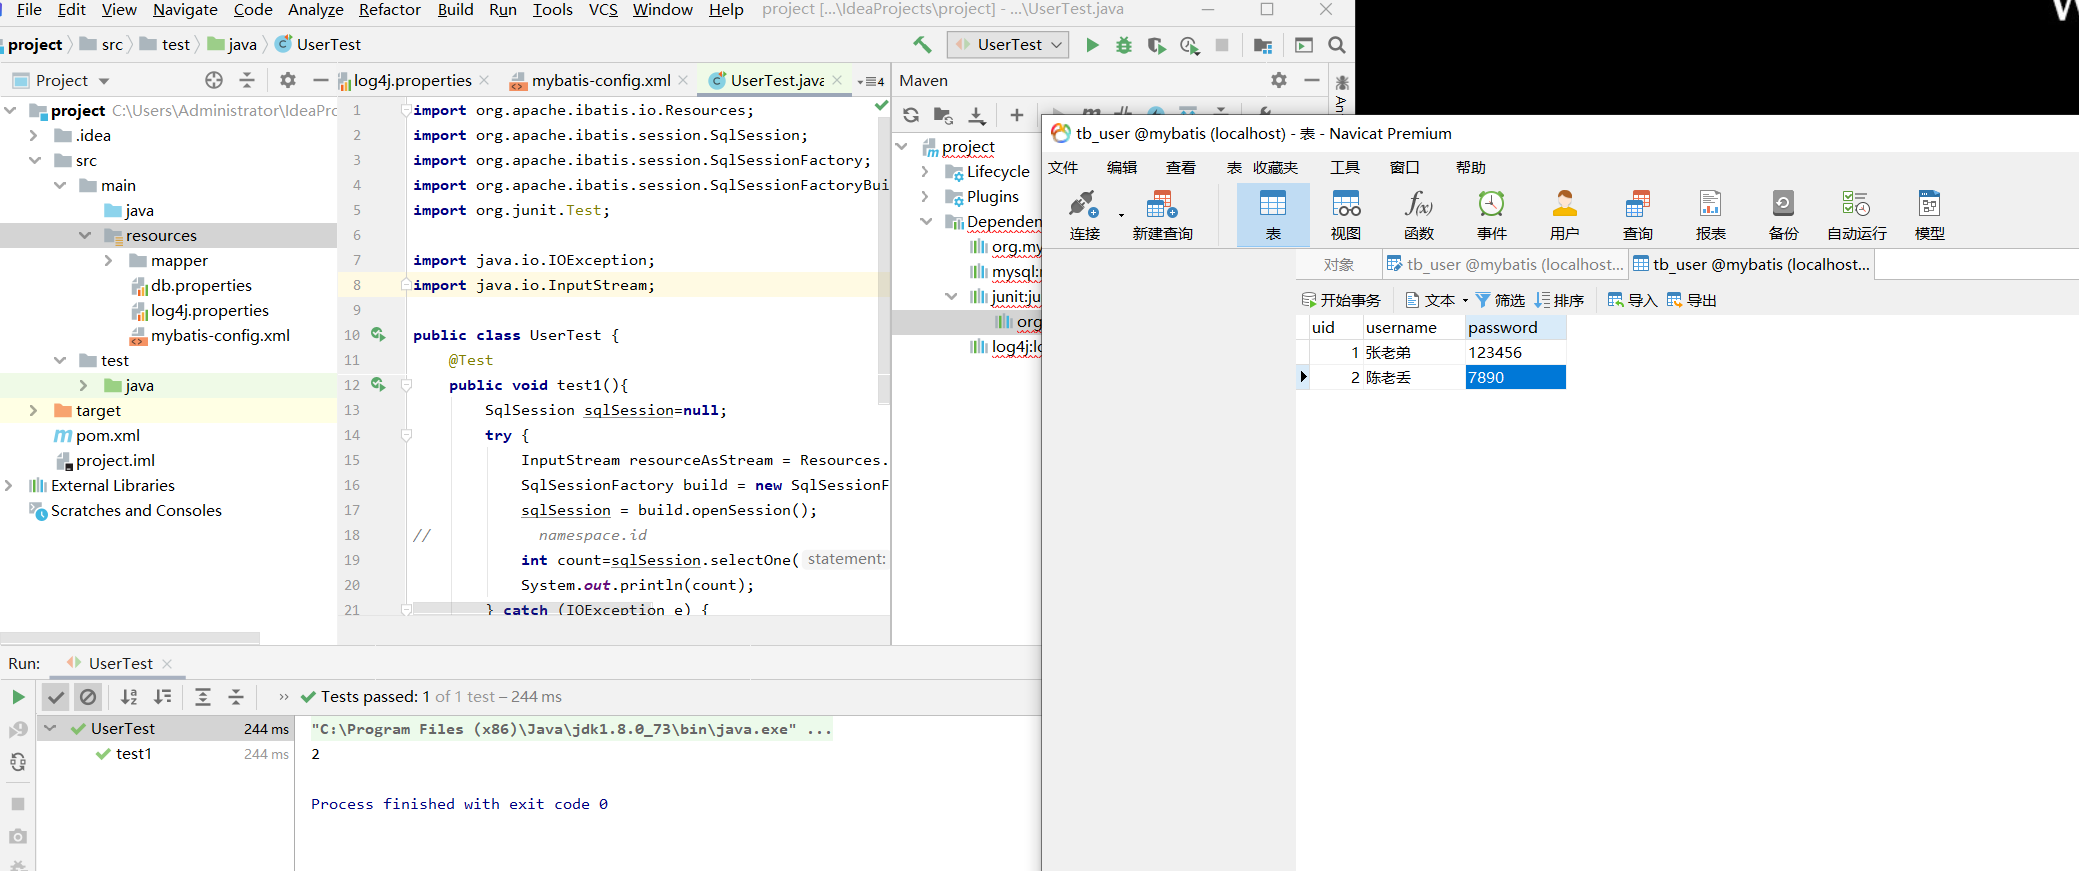
Task: Click Navicat 排序 sort button
Action: point(1559,300)
